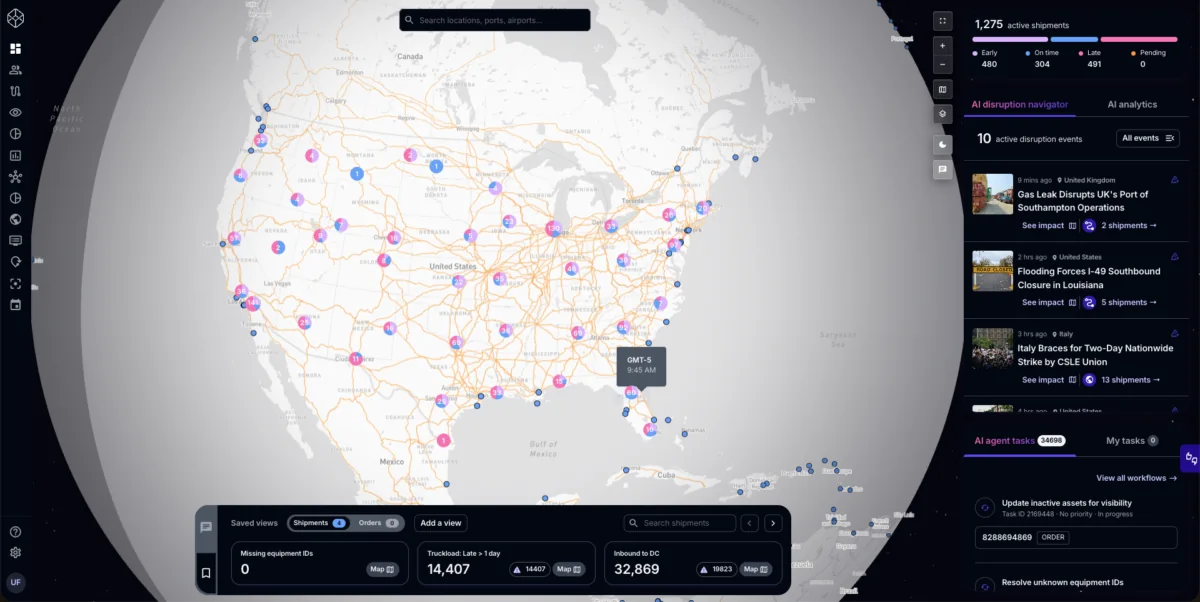Open the network graph icon in sidebar
The image size is (1200, 602).
click(x=15, y=177)
